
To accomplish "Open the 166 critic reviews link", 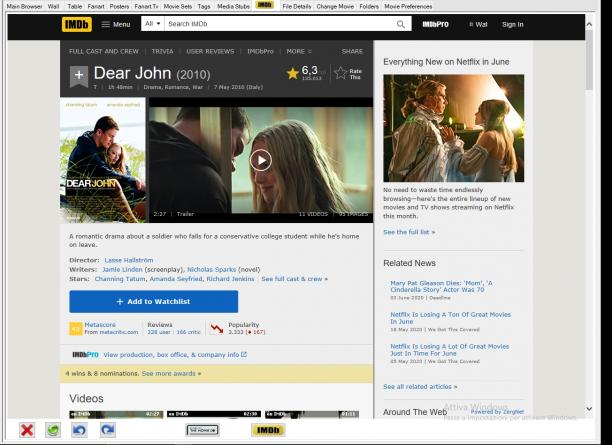I will tap(189, 332).
